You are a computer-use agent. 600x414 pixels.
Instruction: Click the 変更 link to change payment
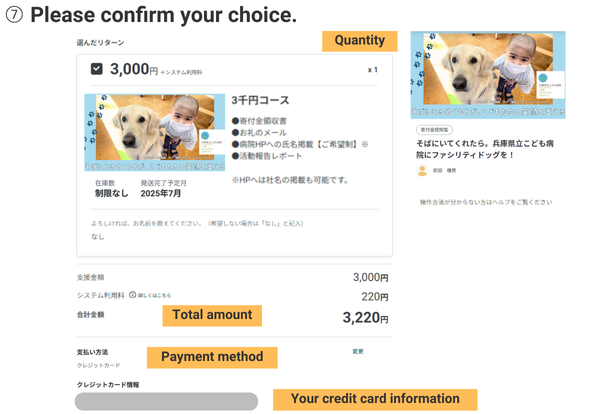pyautogui.click(x=358, y=352)
